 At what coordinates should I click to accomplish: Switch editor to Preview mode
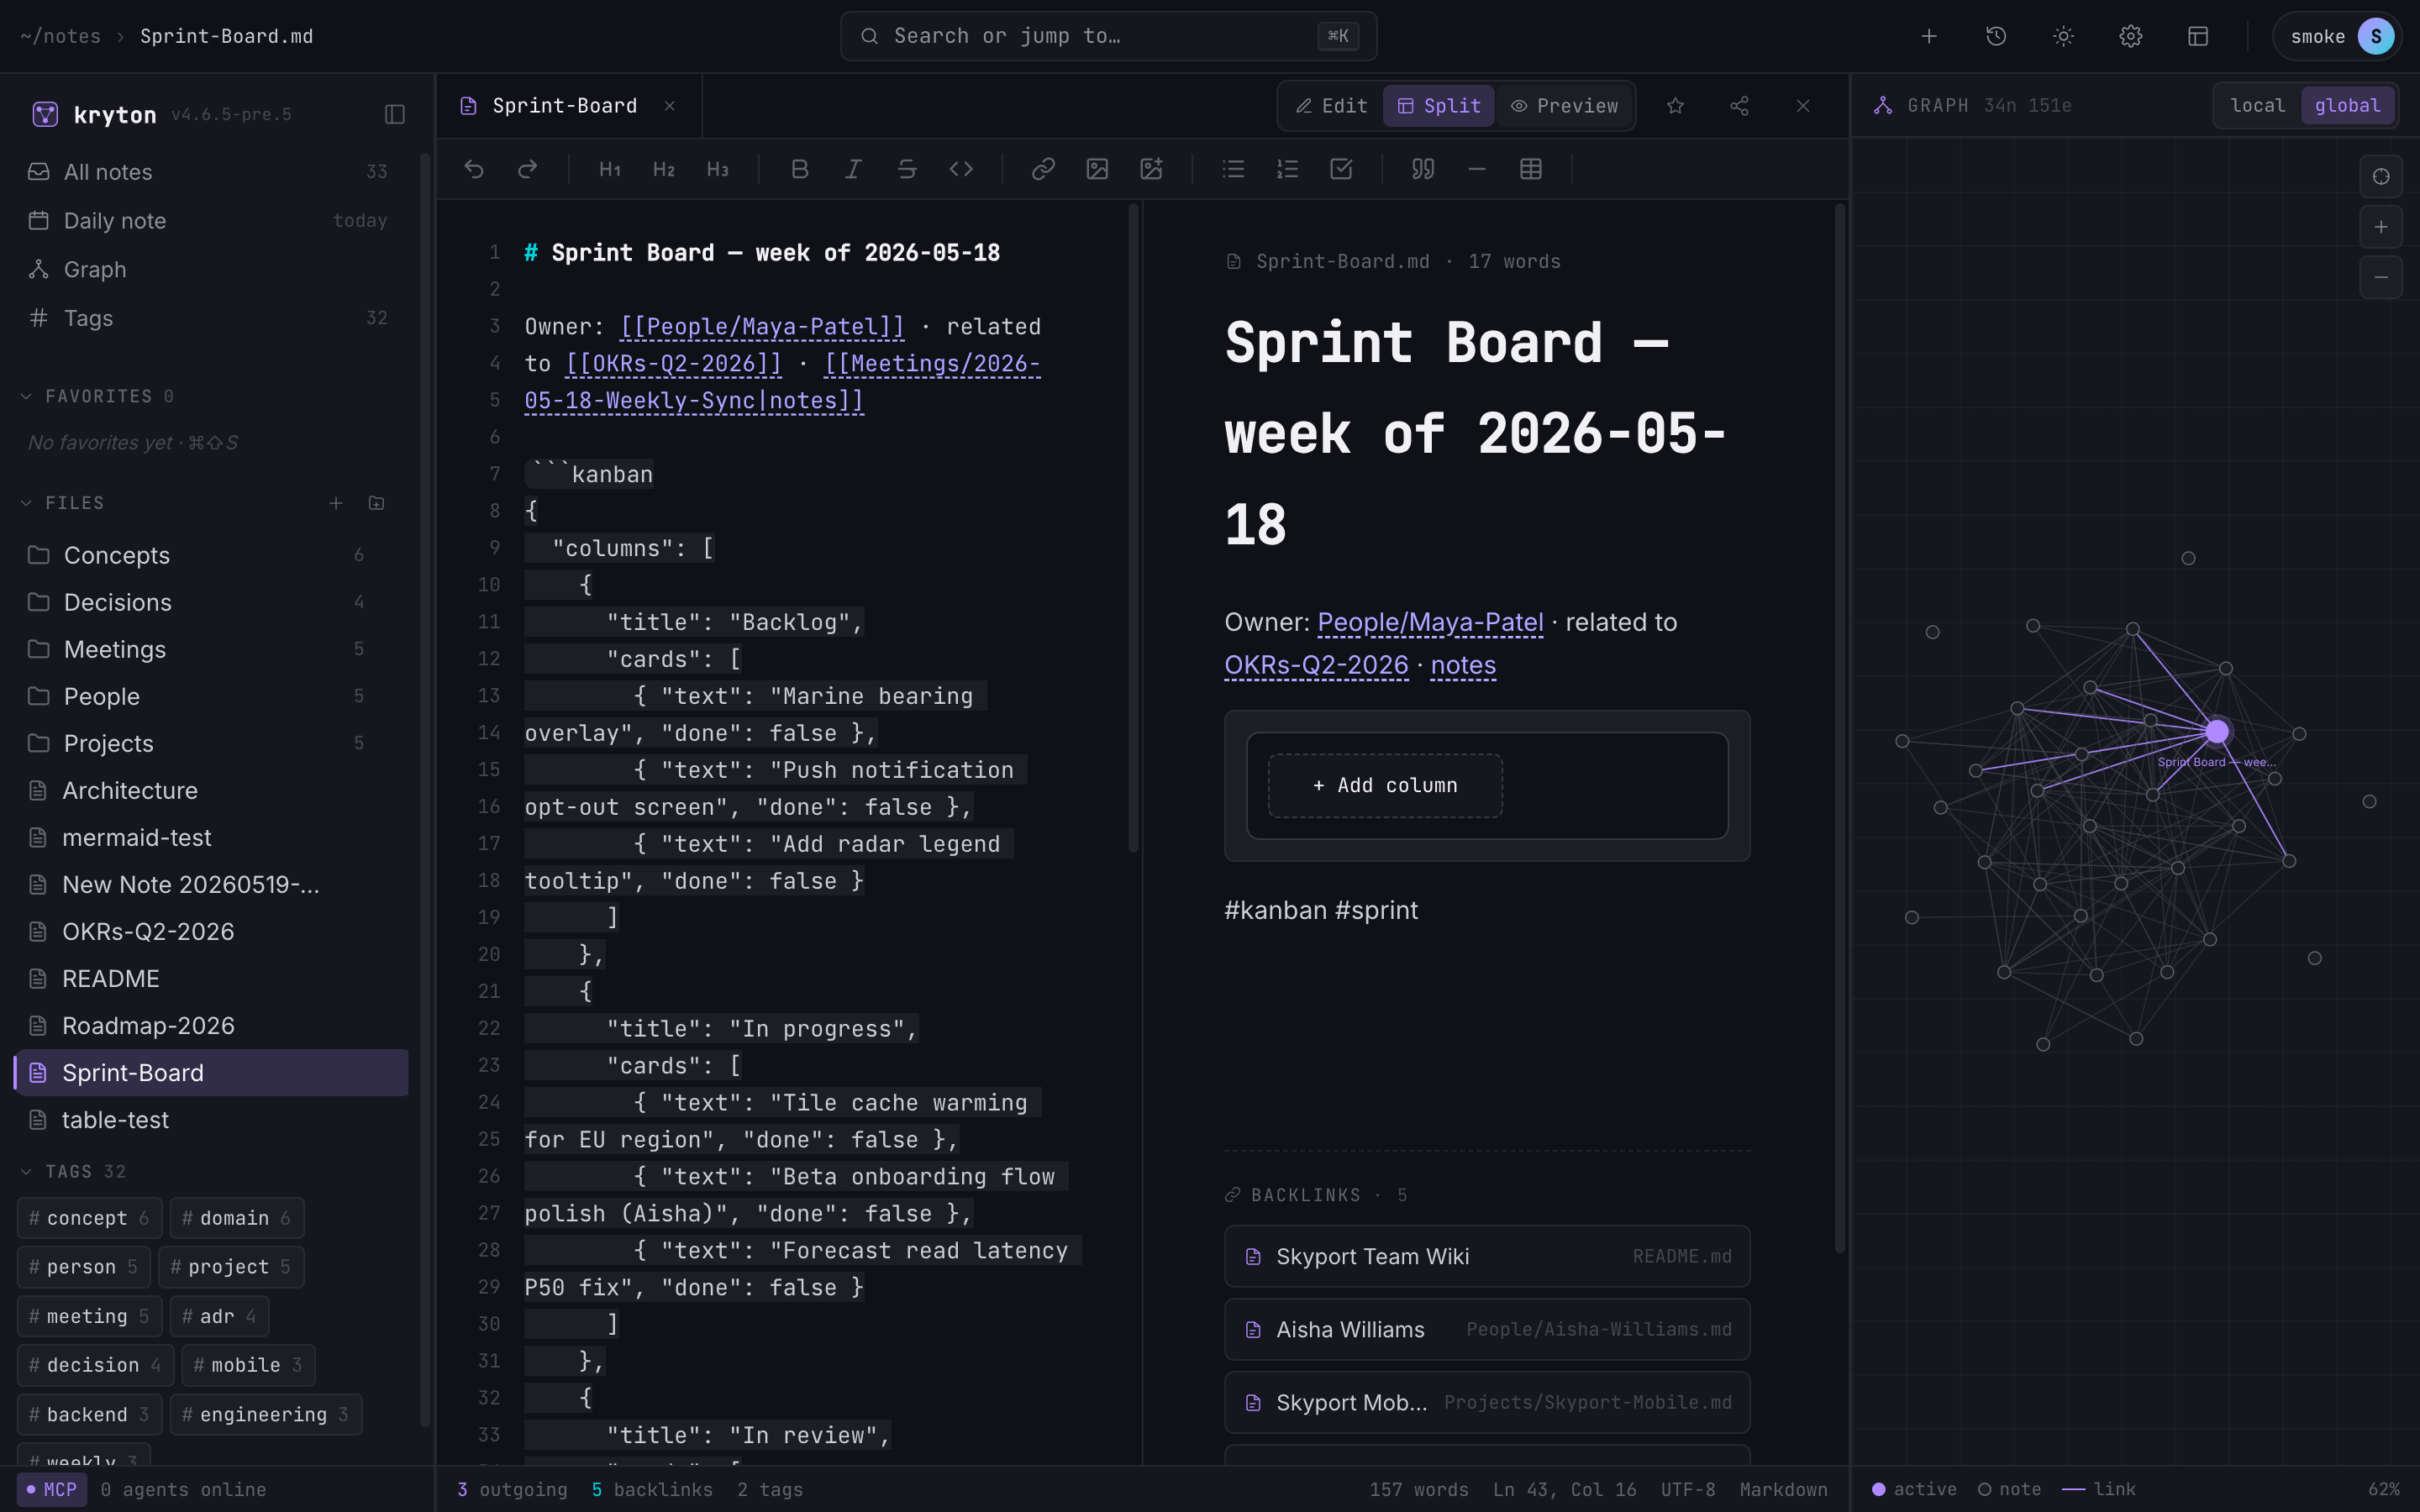[1565, 106]
